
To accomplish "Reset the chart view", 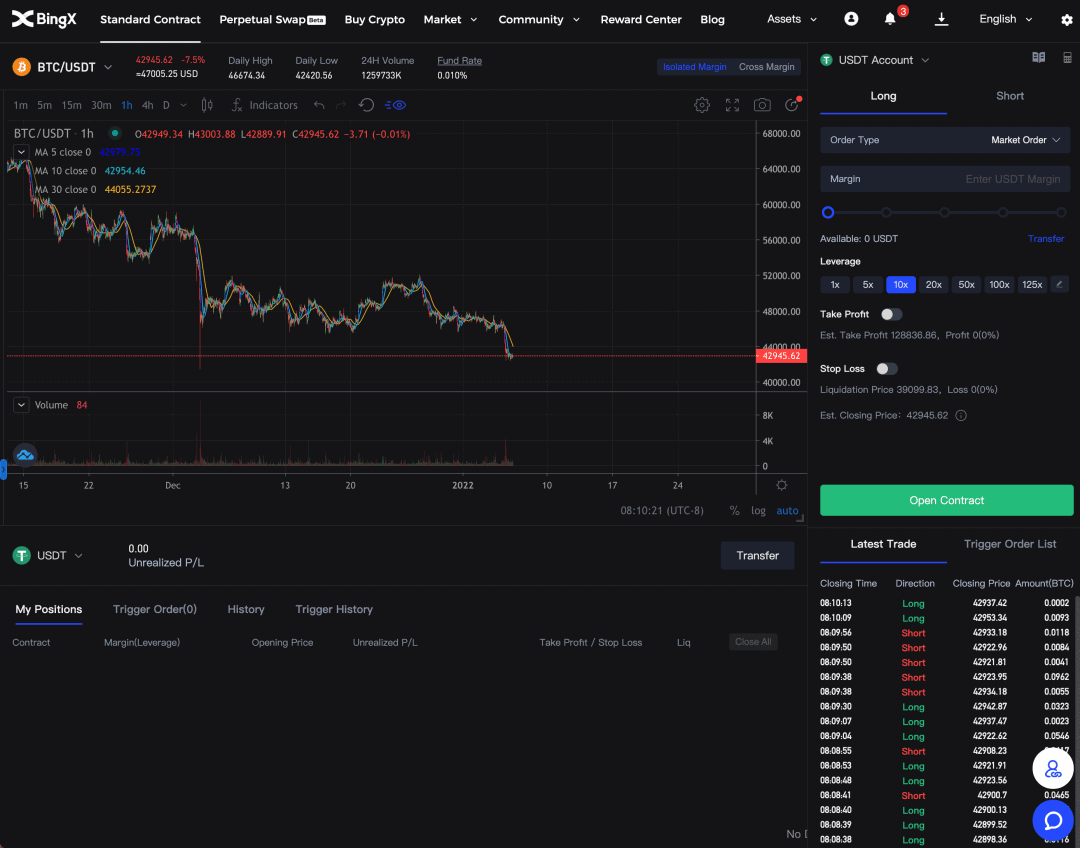I will (x=366, y=105).
